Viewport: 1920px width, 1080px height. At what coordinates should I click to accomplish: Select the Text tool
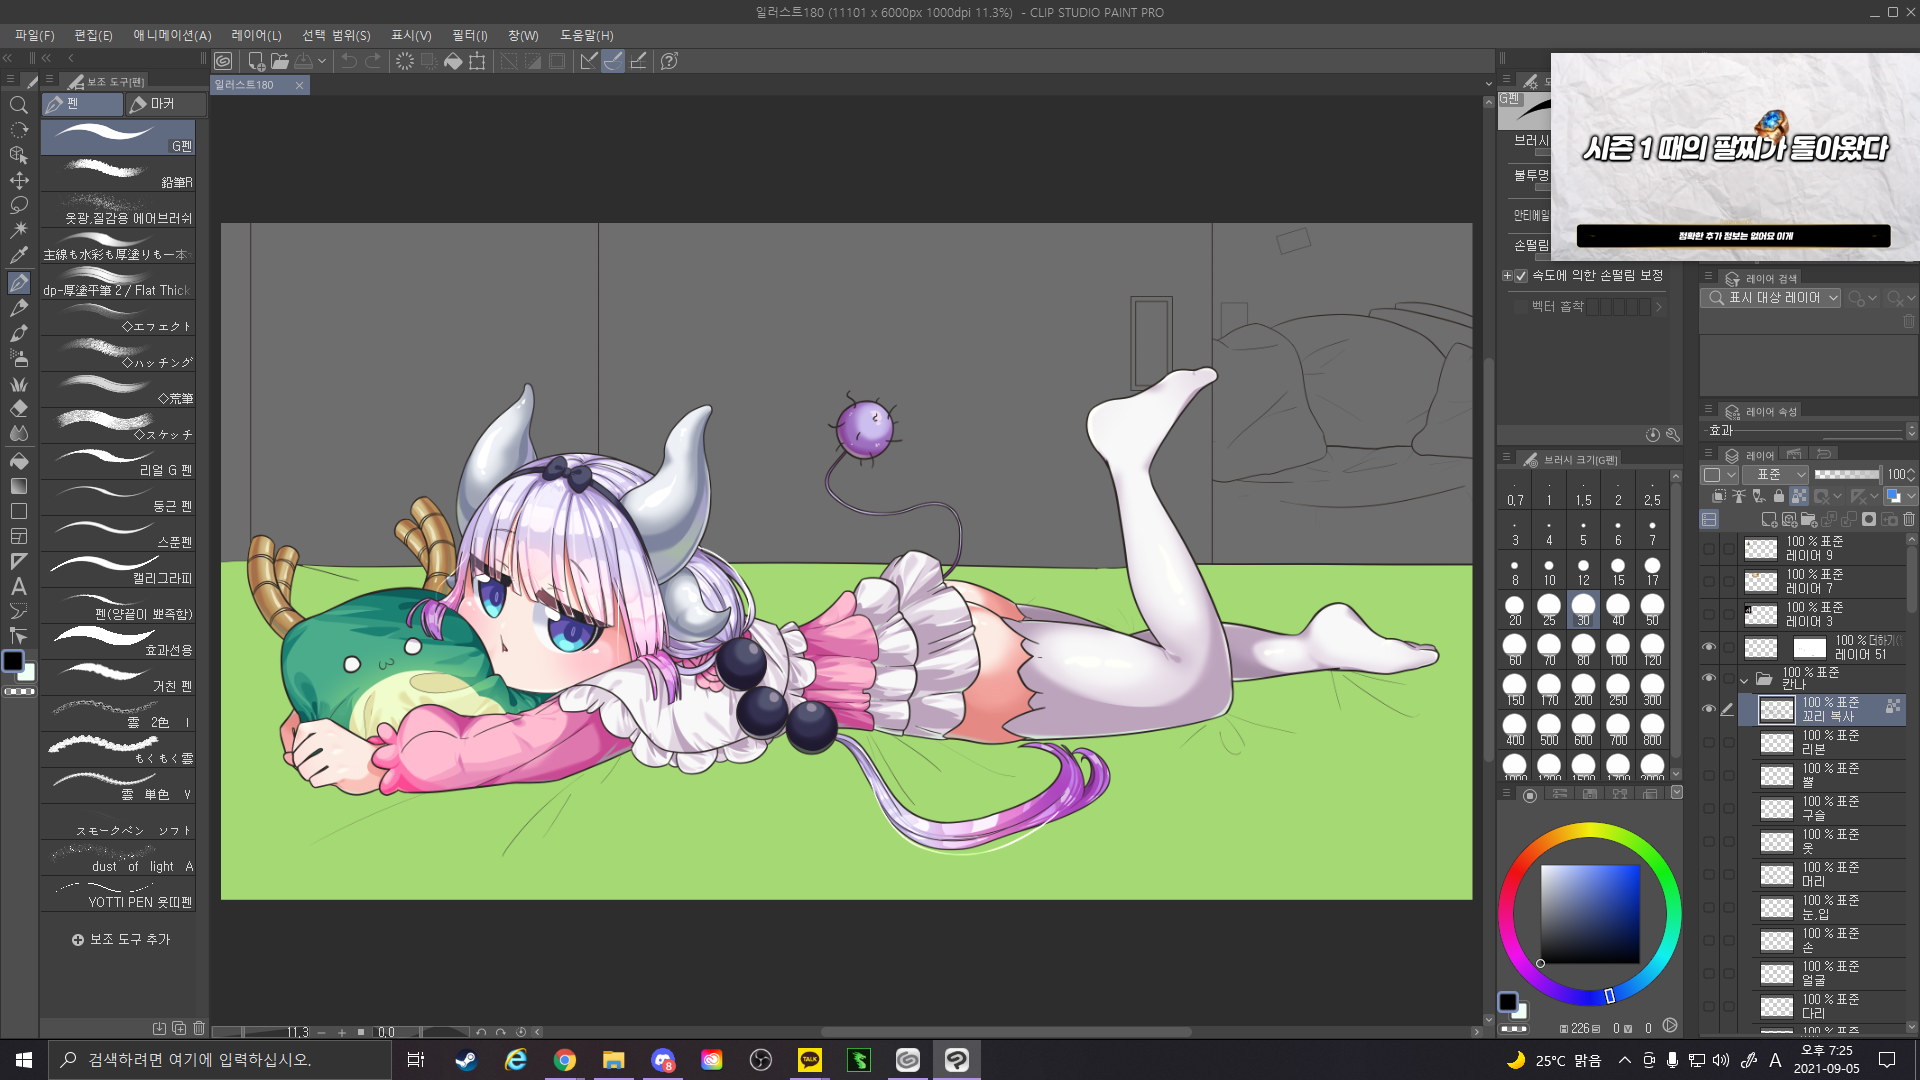[18, 587]
